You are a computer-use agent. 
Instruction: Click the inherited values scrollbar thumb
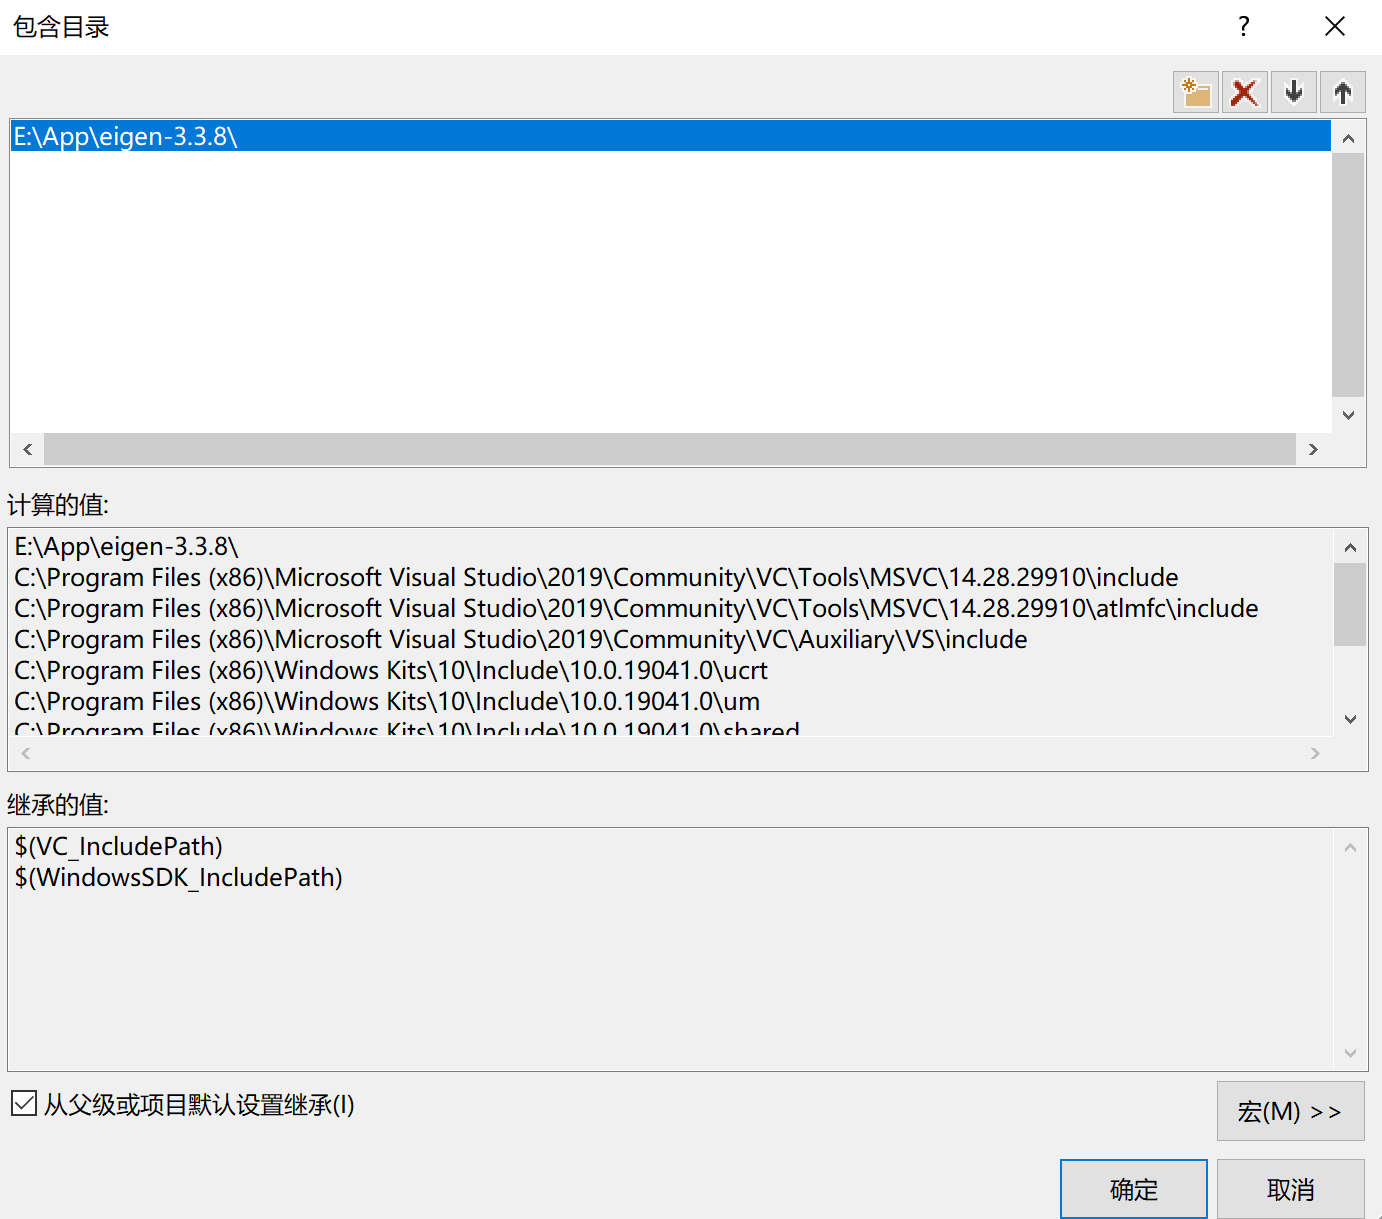[x=1350, y=947]
